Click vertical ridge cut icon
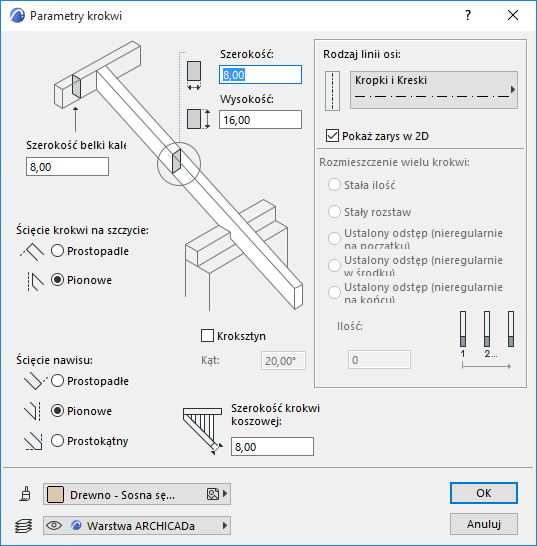The image size is (537, 546). click(35, 281)
